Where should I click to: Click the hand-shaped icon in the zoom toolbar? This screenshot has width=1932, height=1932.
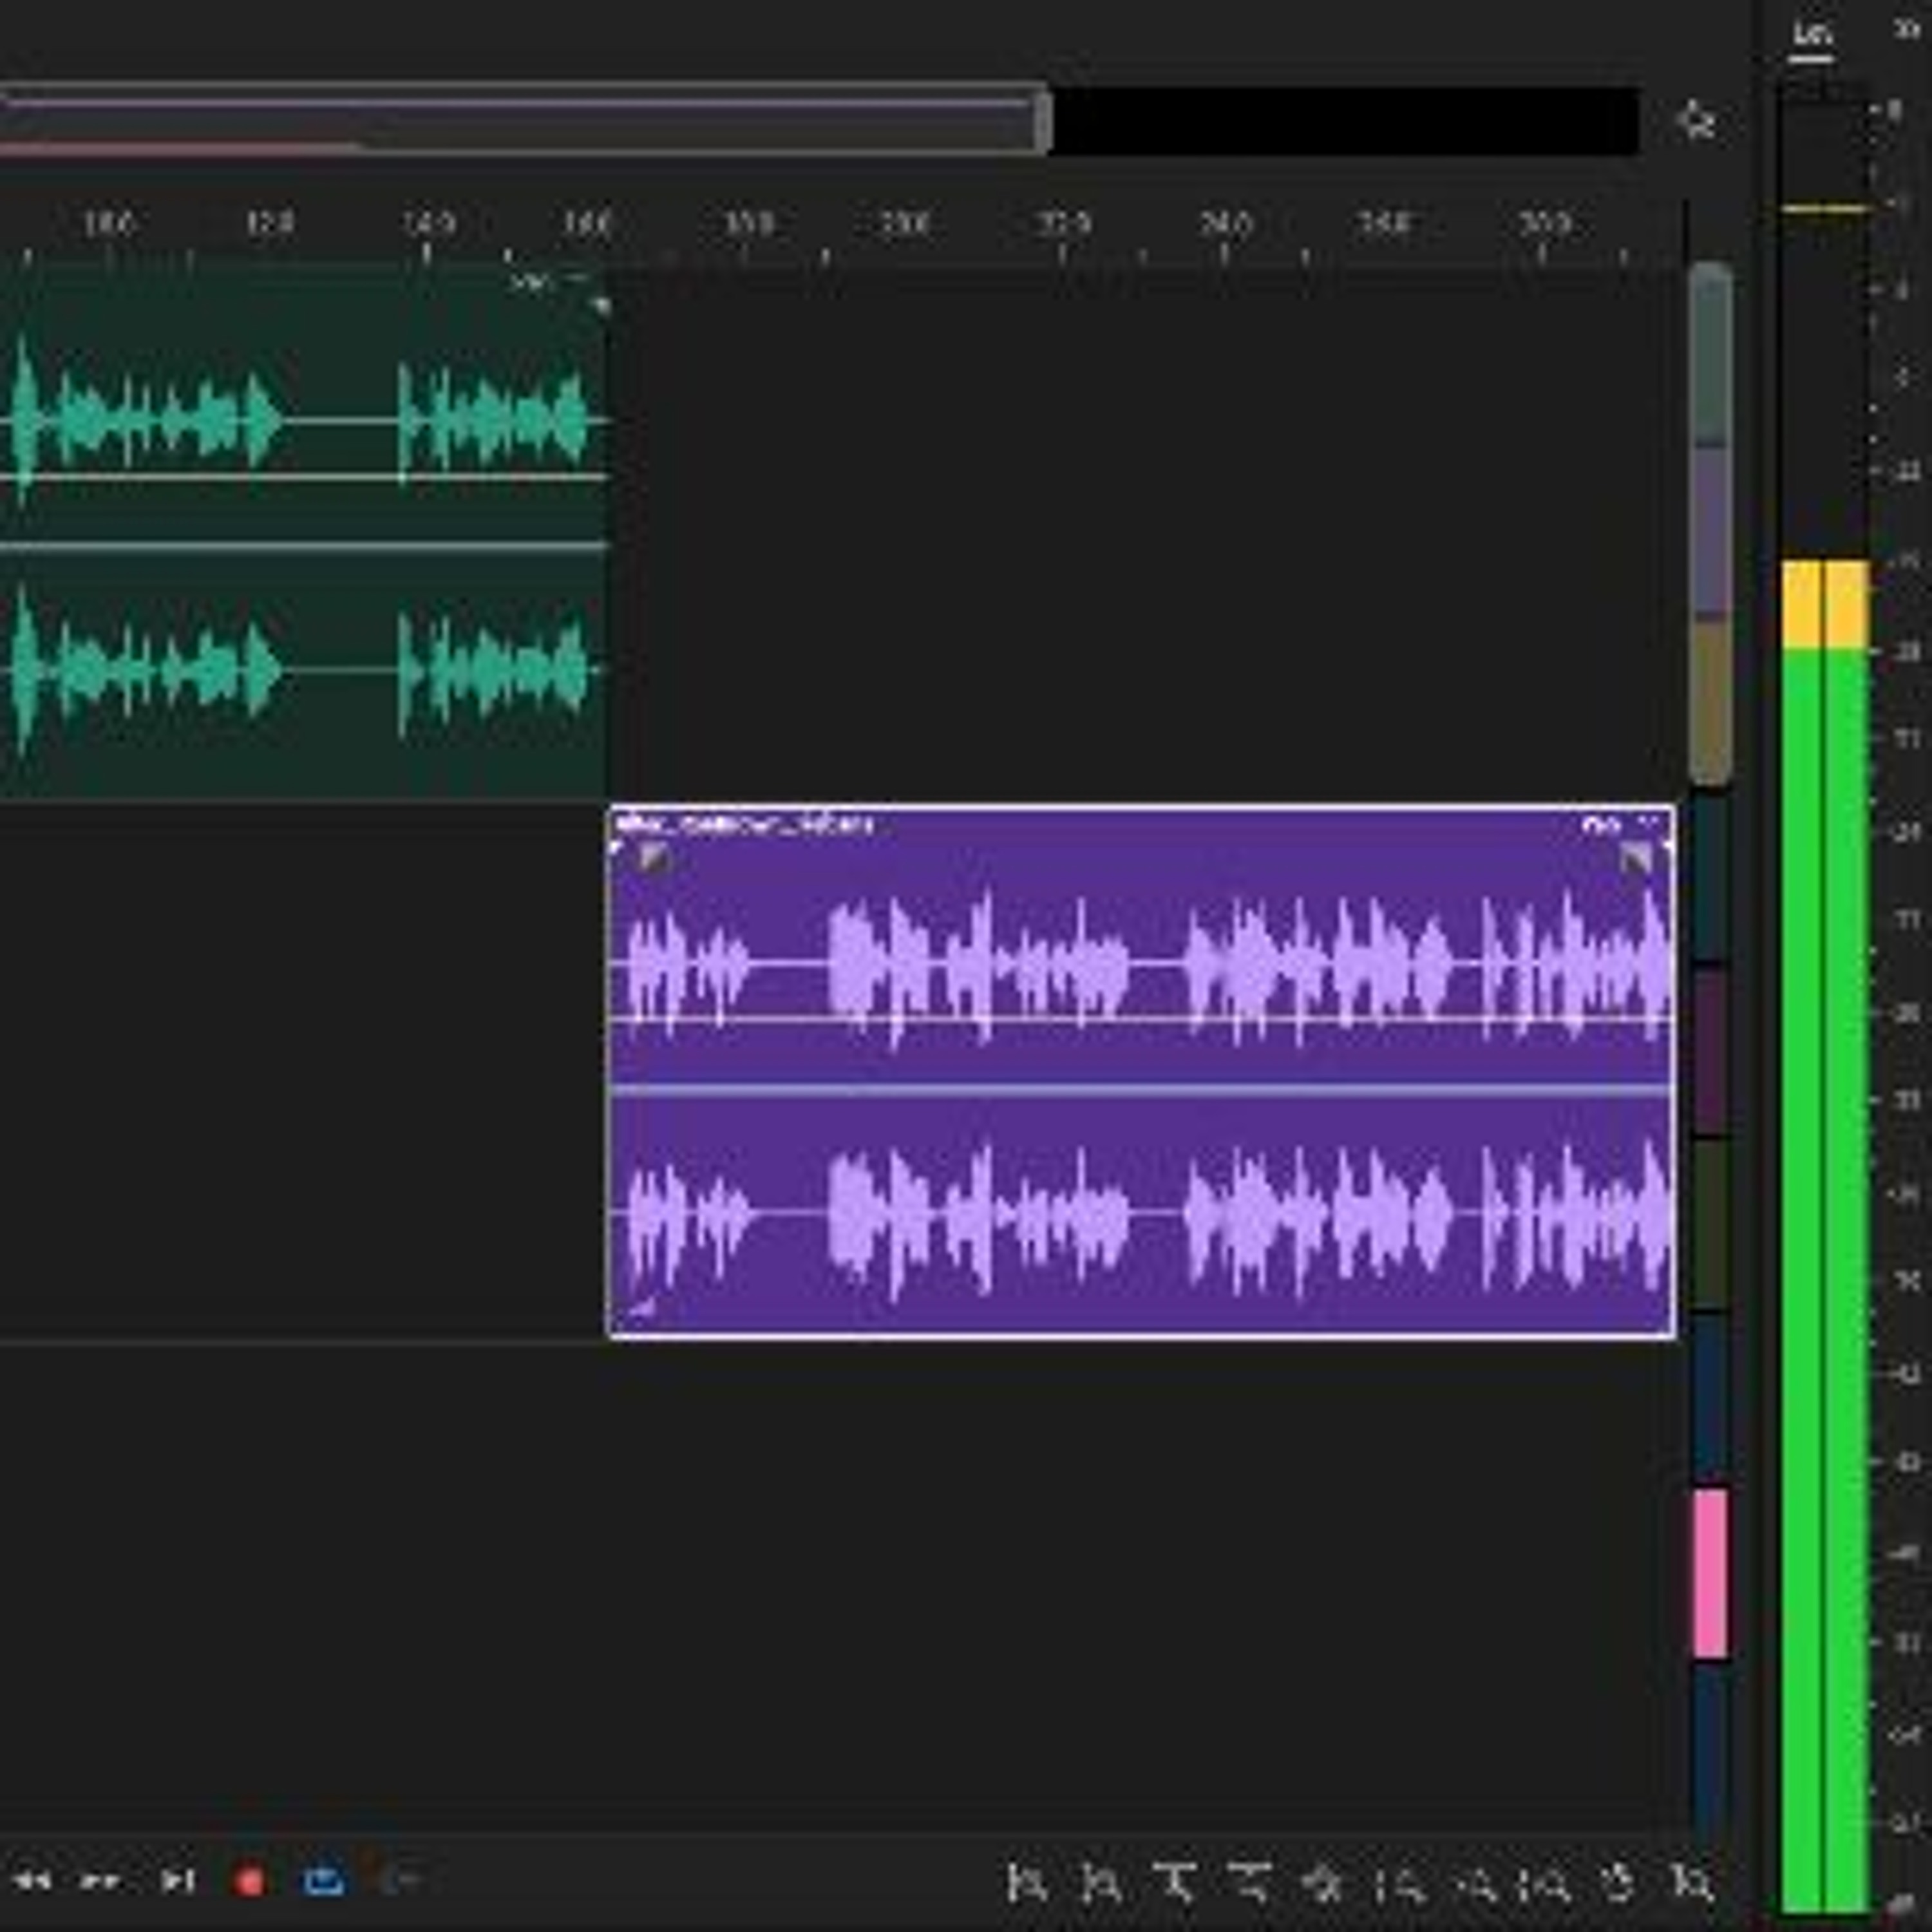click(x=1618, y=1884)
